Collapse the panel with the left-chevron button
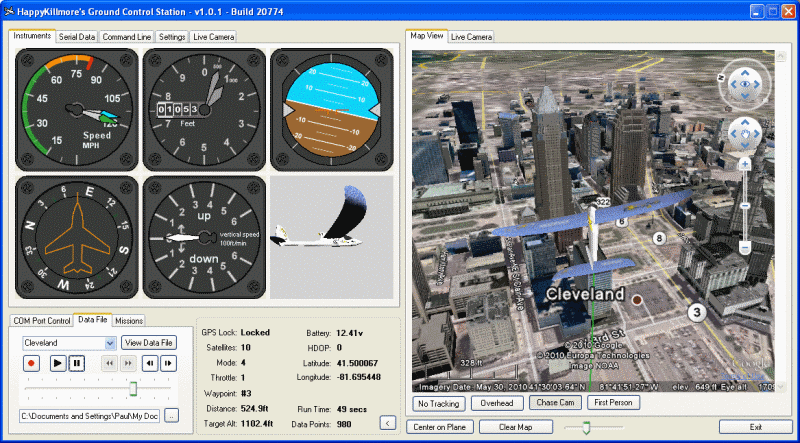This screenshot has width=800, height=443. [388, 423]
